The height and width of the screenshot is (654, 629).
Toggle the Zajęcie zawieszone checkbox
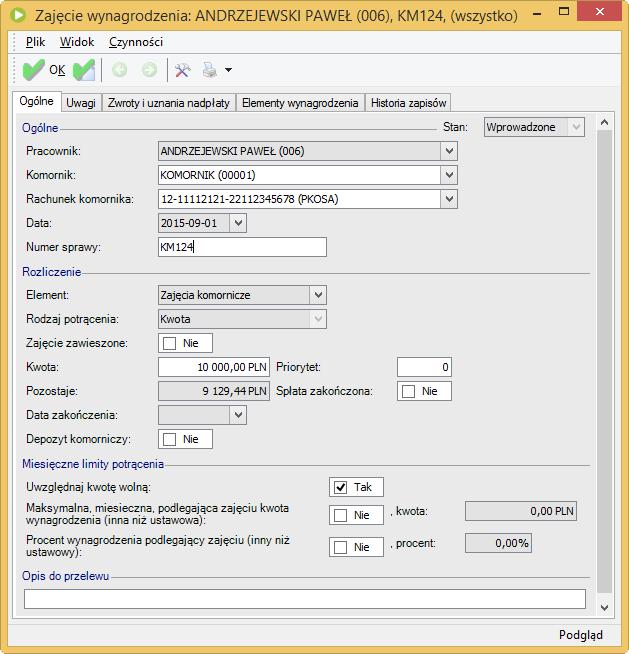point(169,344)
